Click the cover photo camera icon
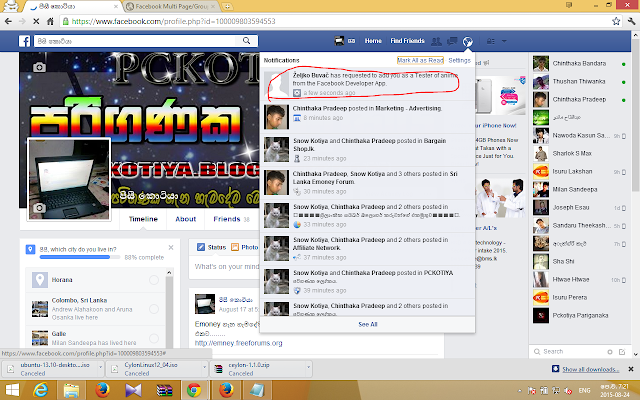Screen dimensions: 640x400 point(39,67)
